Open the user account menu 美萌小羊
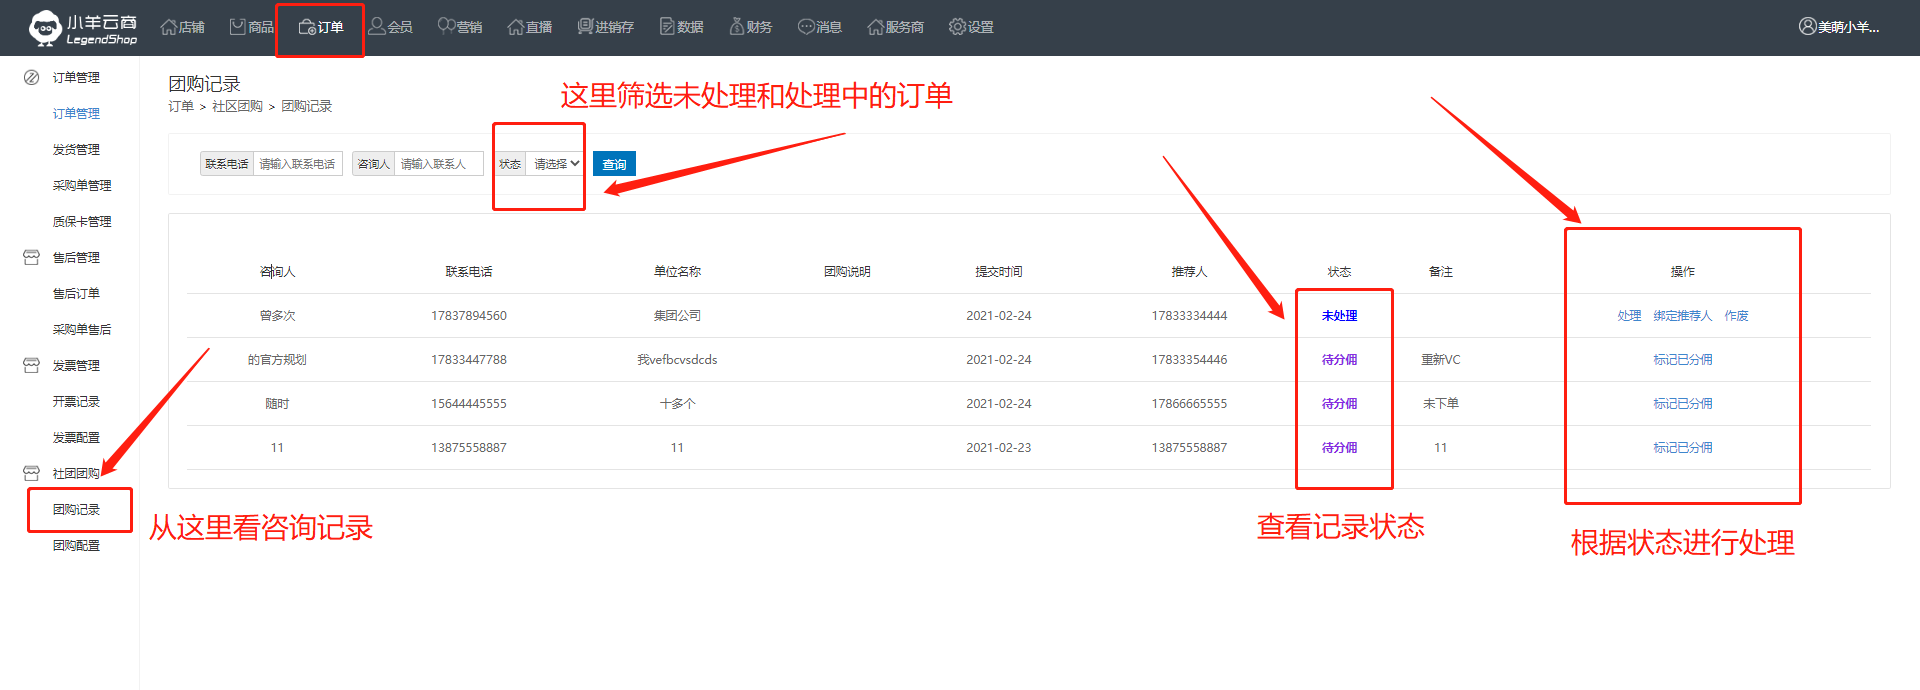Screen dimensions: 1920x690 tap(1839, 27)
